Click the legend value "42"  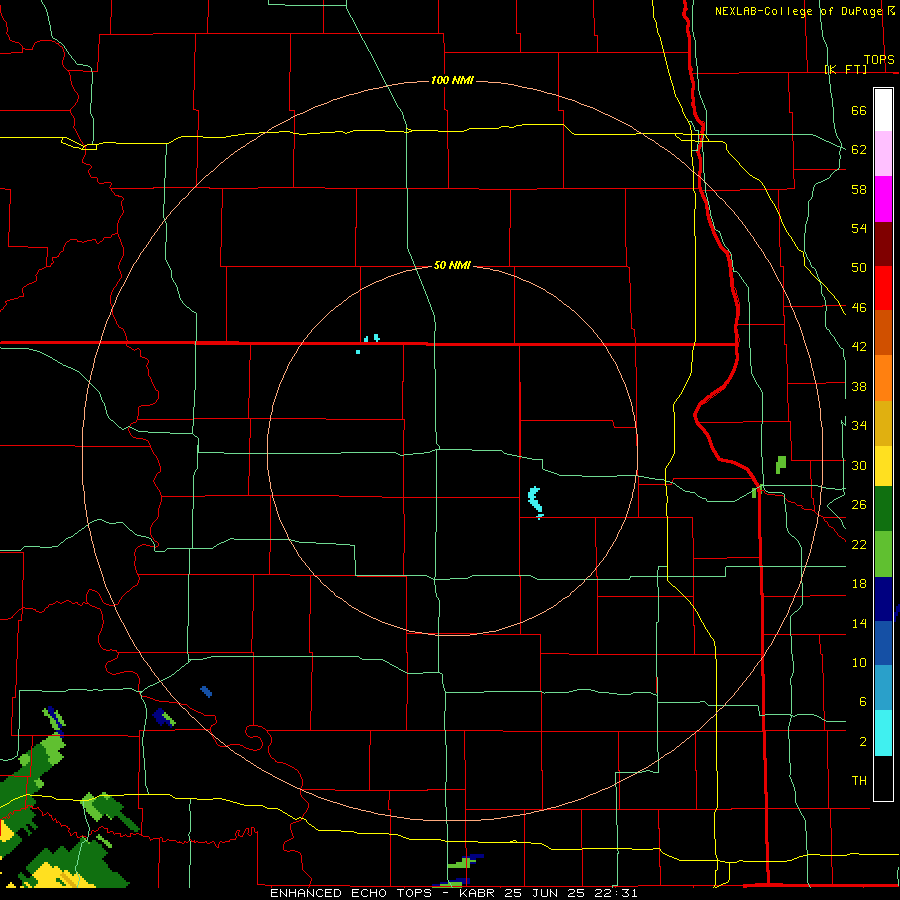pyautogui.click(x=859, y=347)
